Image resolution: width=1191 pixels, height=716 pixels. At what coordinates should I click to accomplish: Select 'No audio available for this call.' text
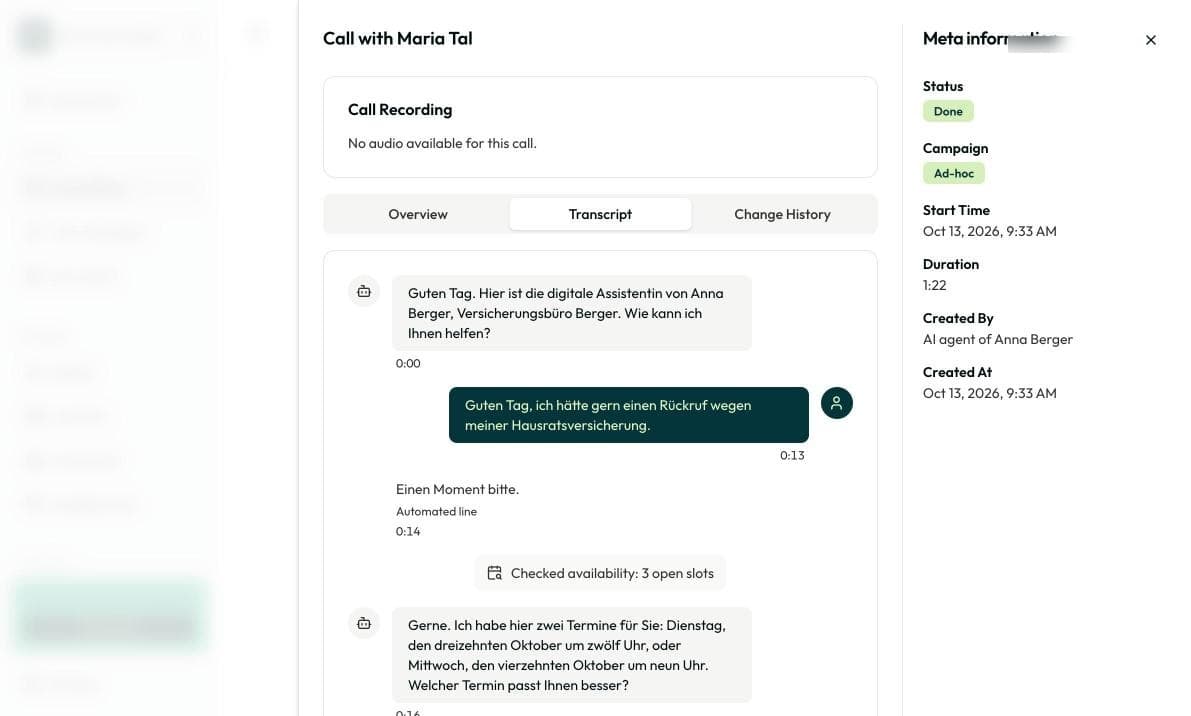coord(442,144)
